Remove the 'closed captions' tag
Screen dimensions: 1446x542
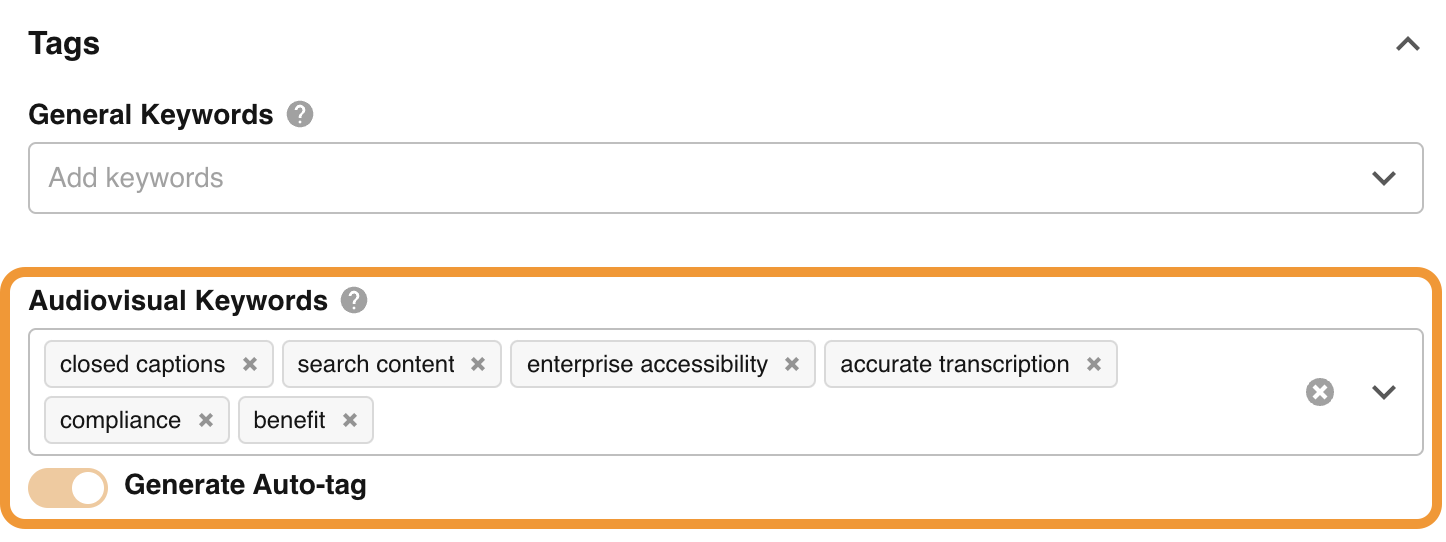(250, 365)
